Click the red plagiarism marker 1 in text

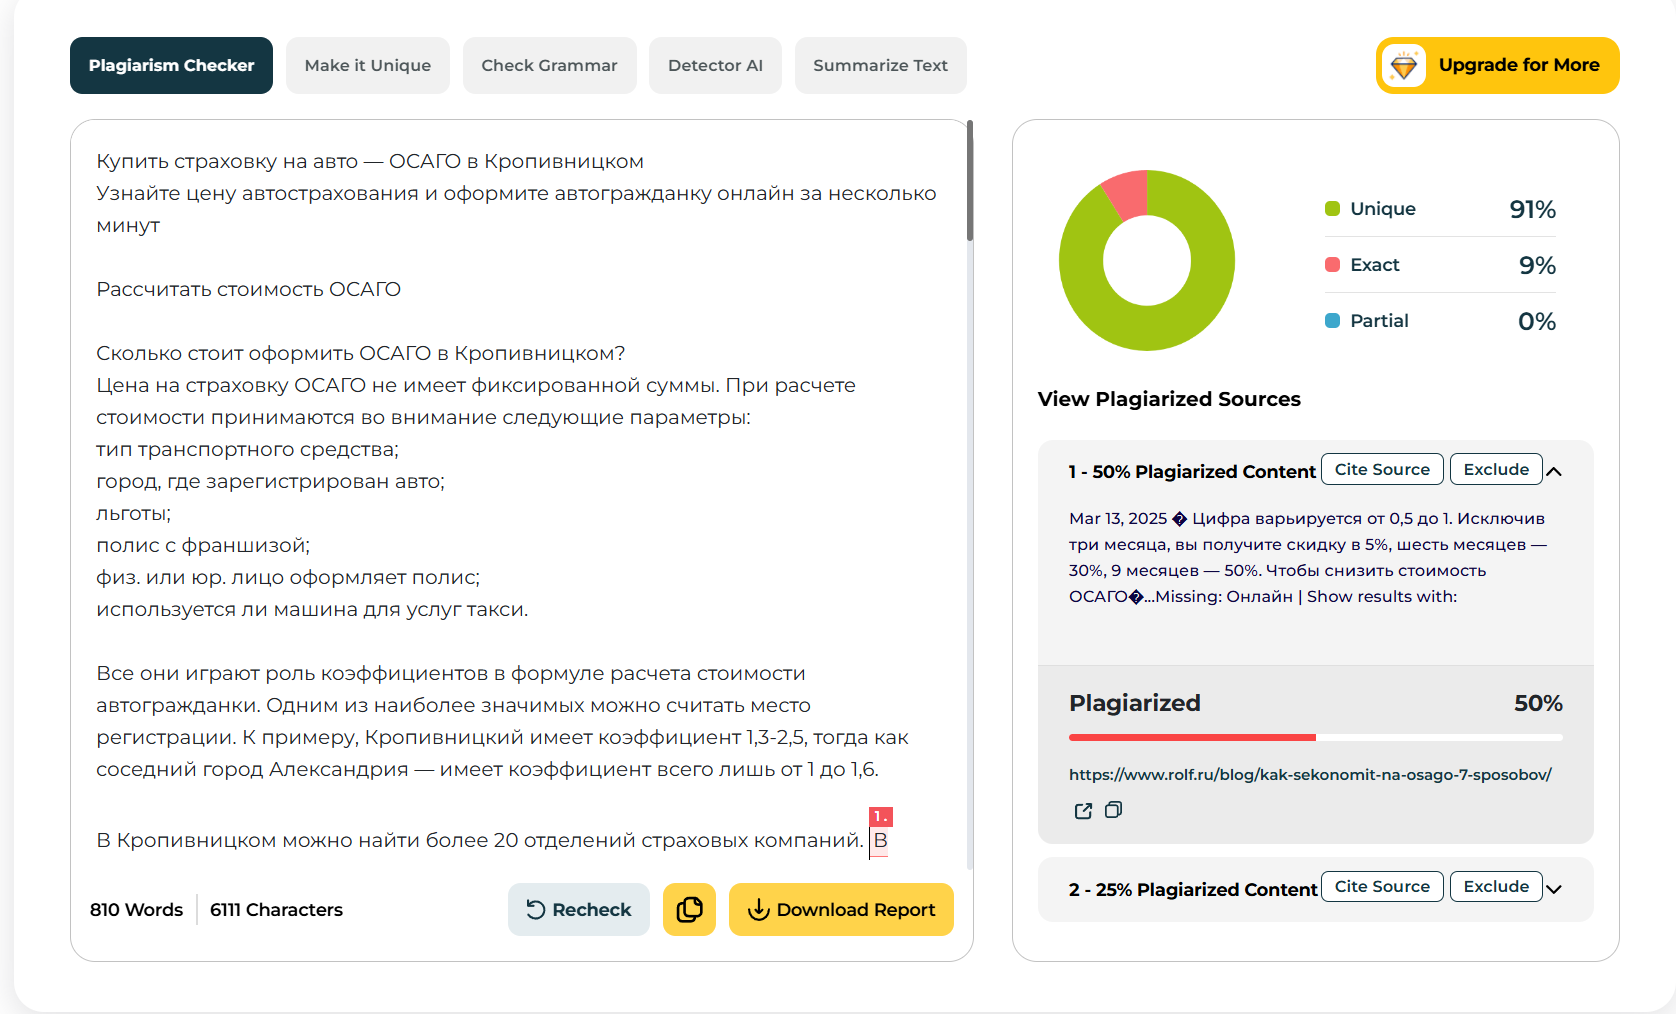point(880,816)
